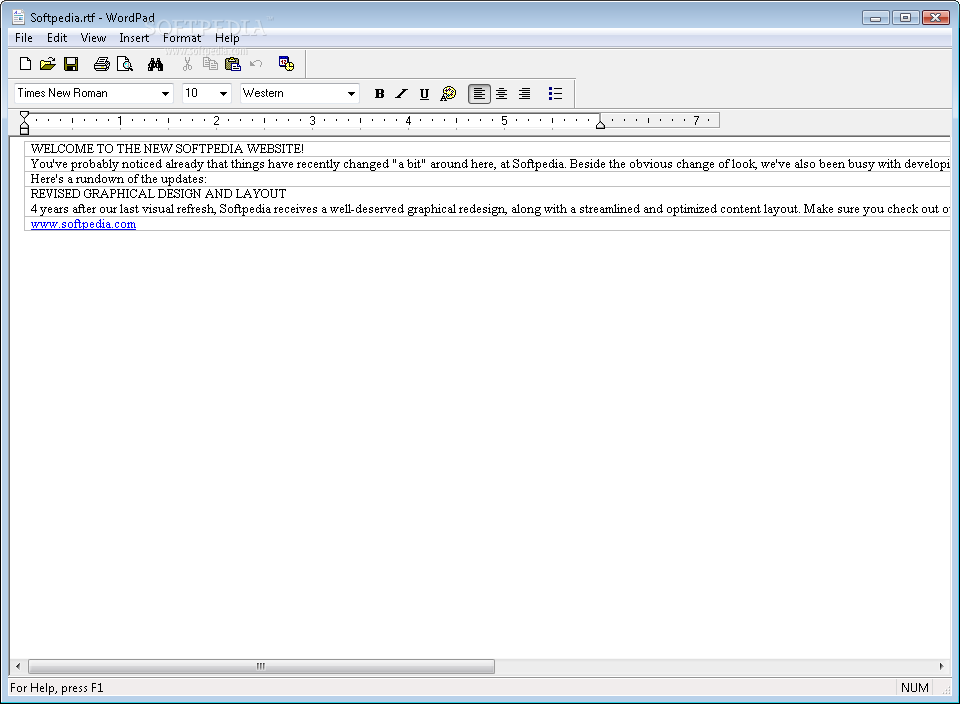Click the Open folder icon
Screen dimensions: 960x704
[48, 64]
